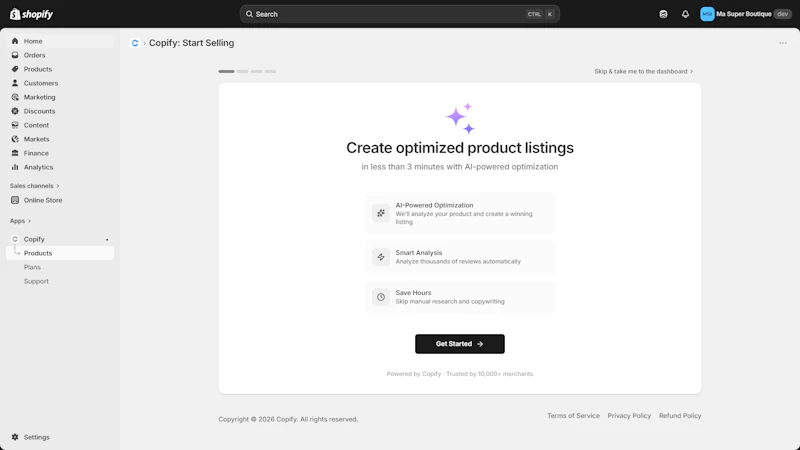
Task: Go to Home in sidebar
Action: pyautogui.click(x=60, y=41)
